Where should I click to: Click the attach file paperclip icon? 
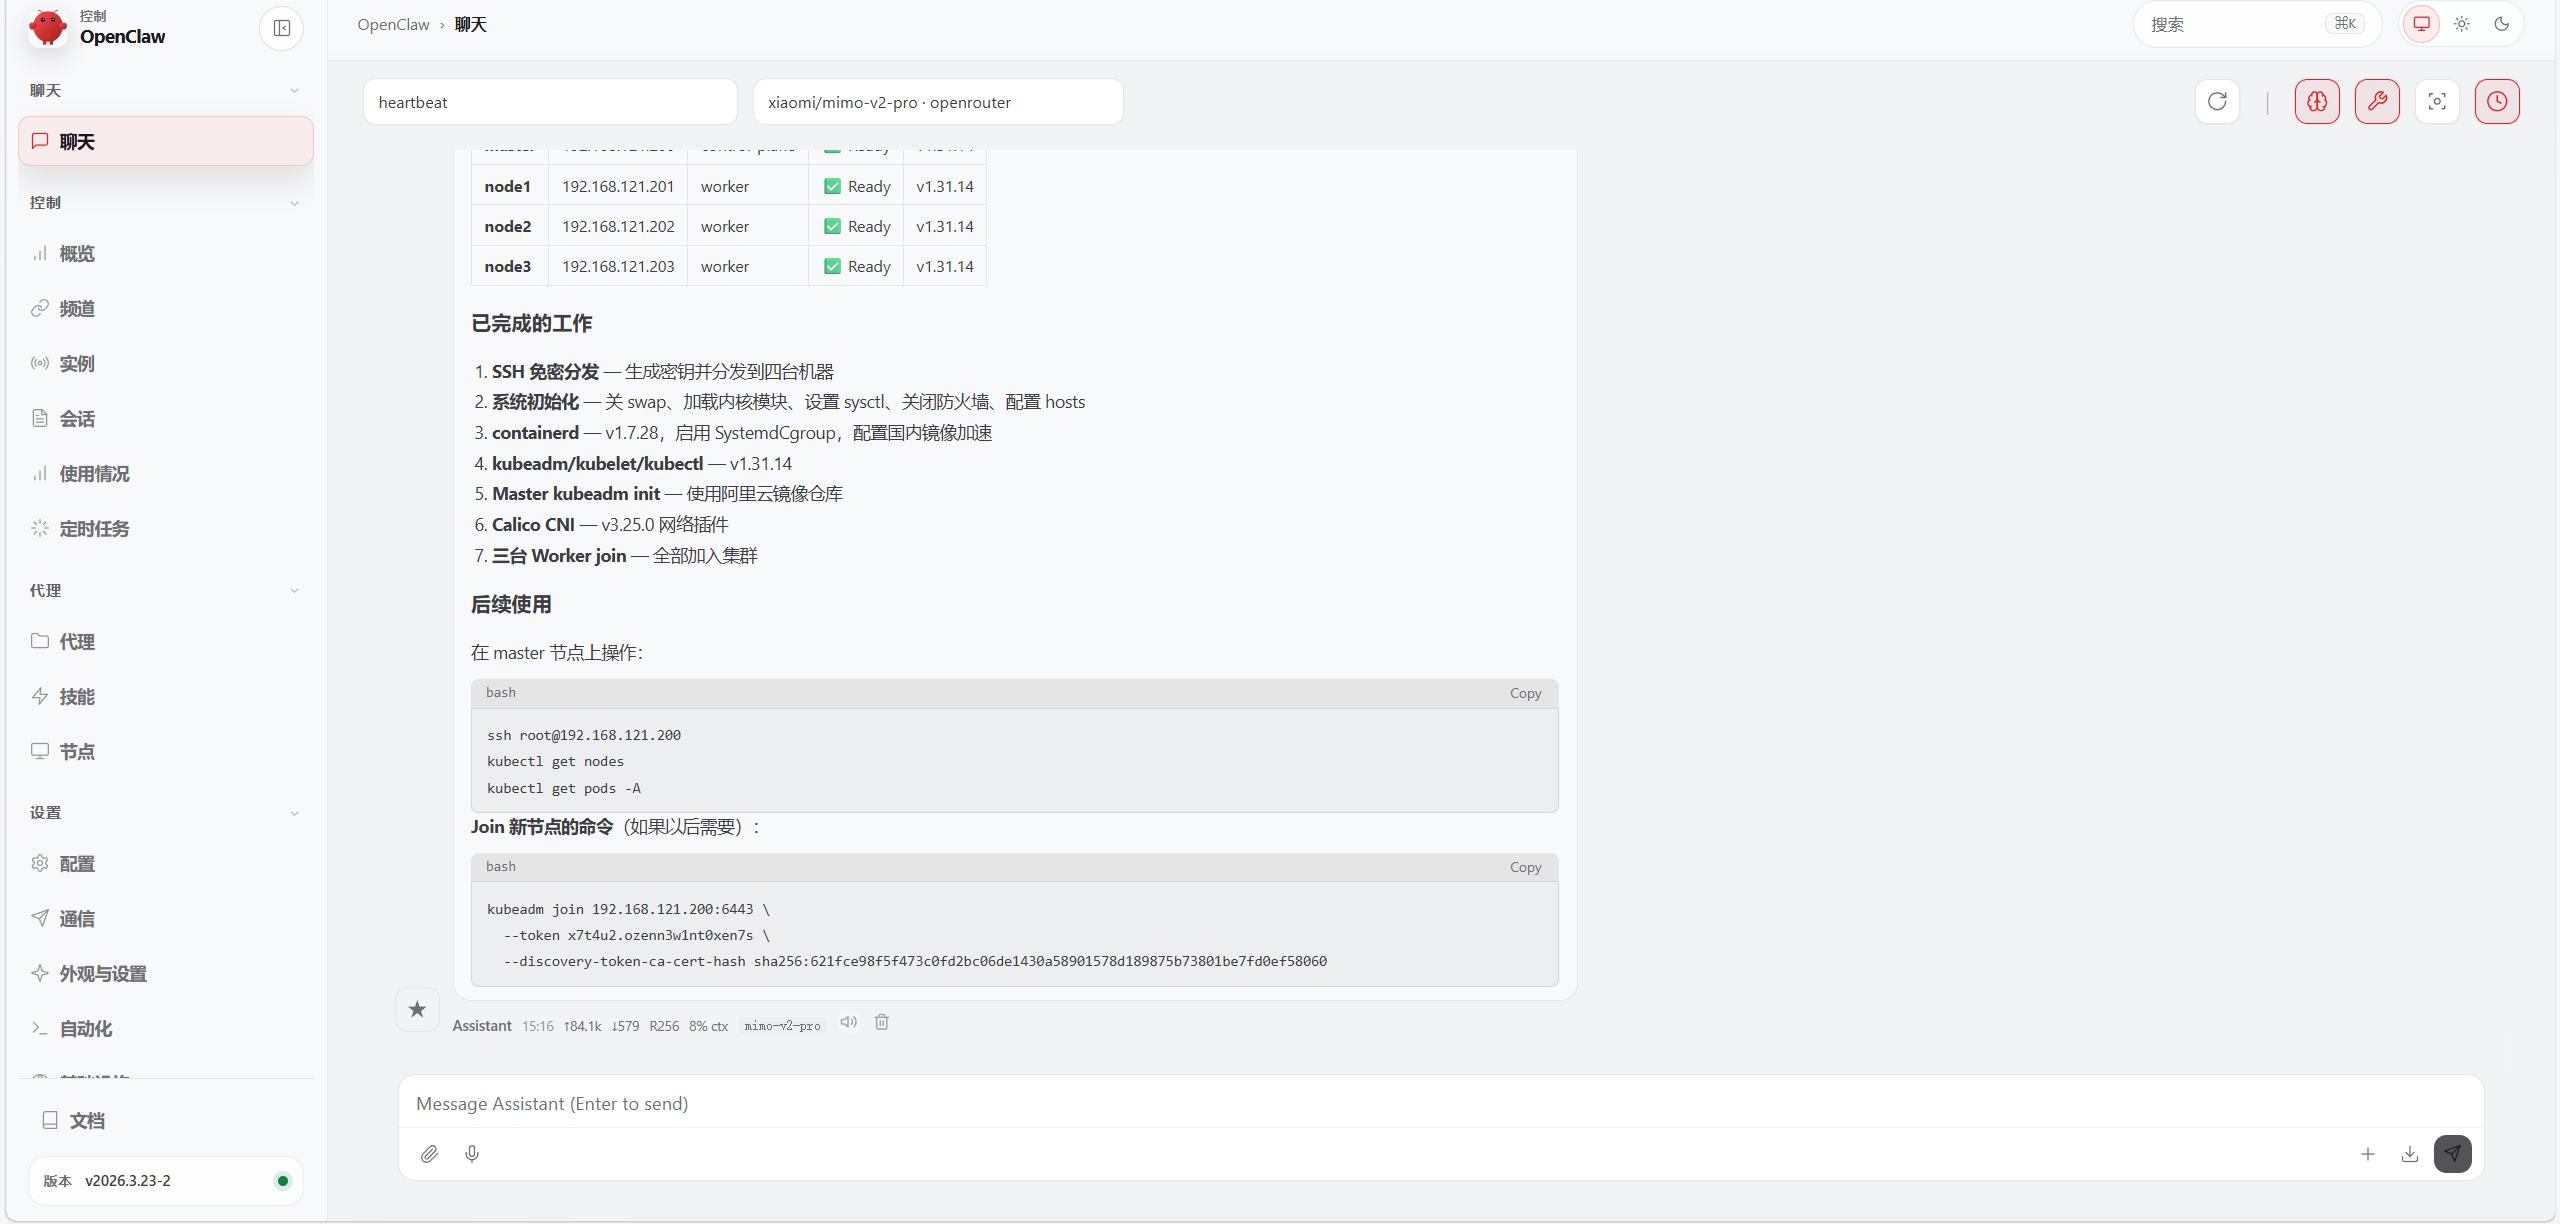coord(429,1154)
